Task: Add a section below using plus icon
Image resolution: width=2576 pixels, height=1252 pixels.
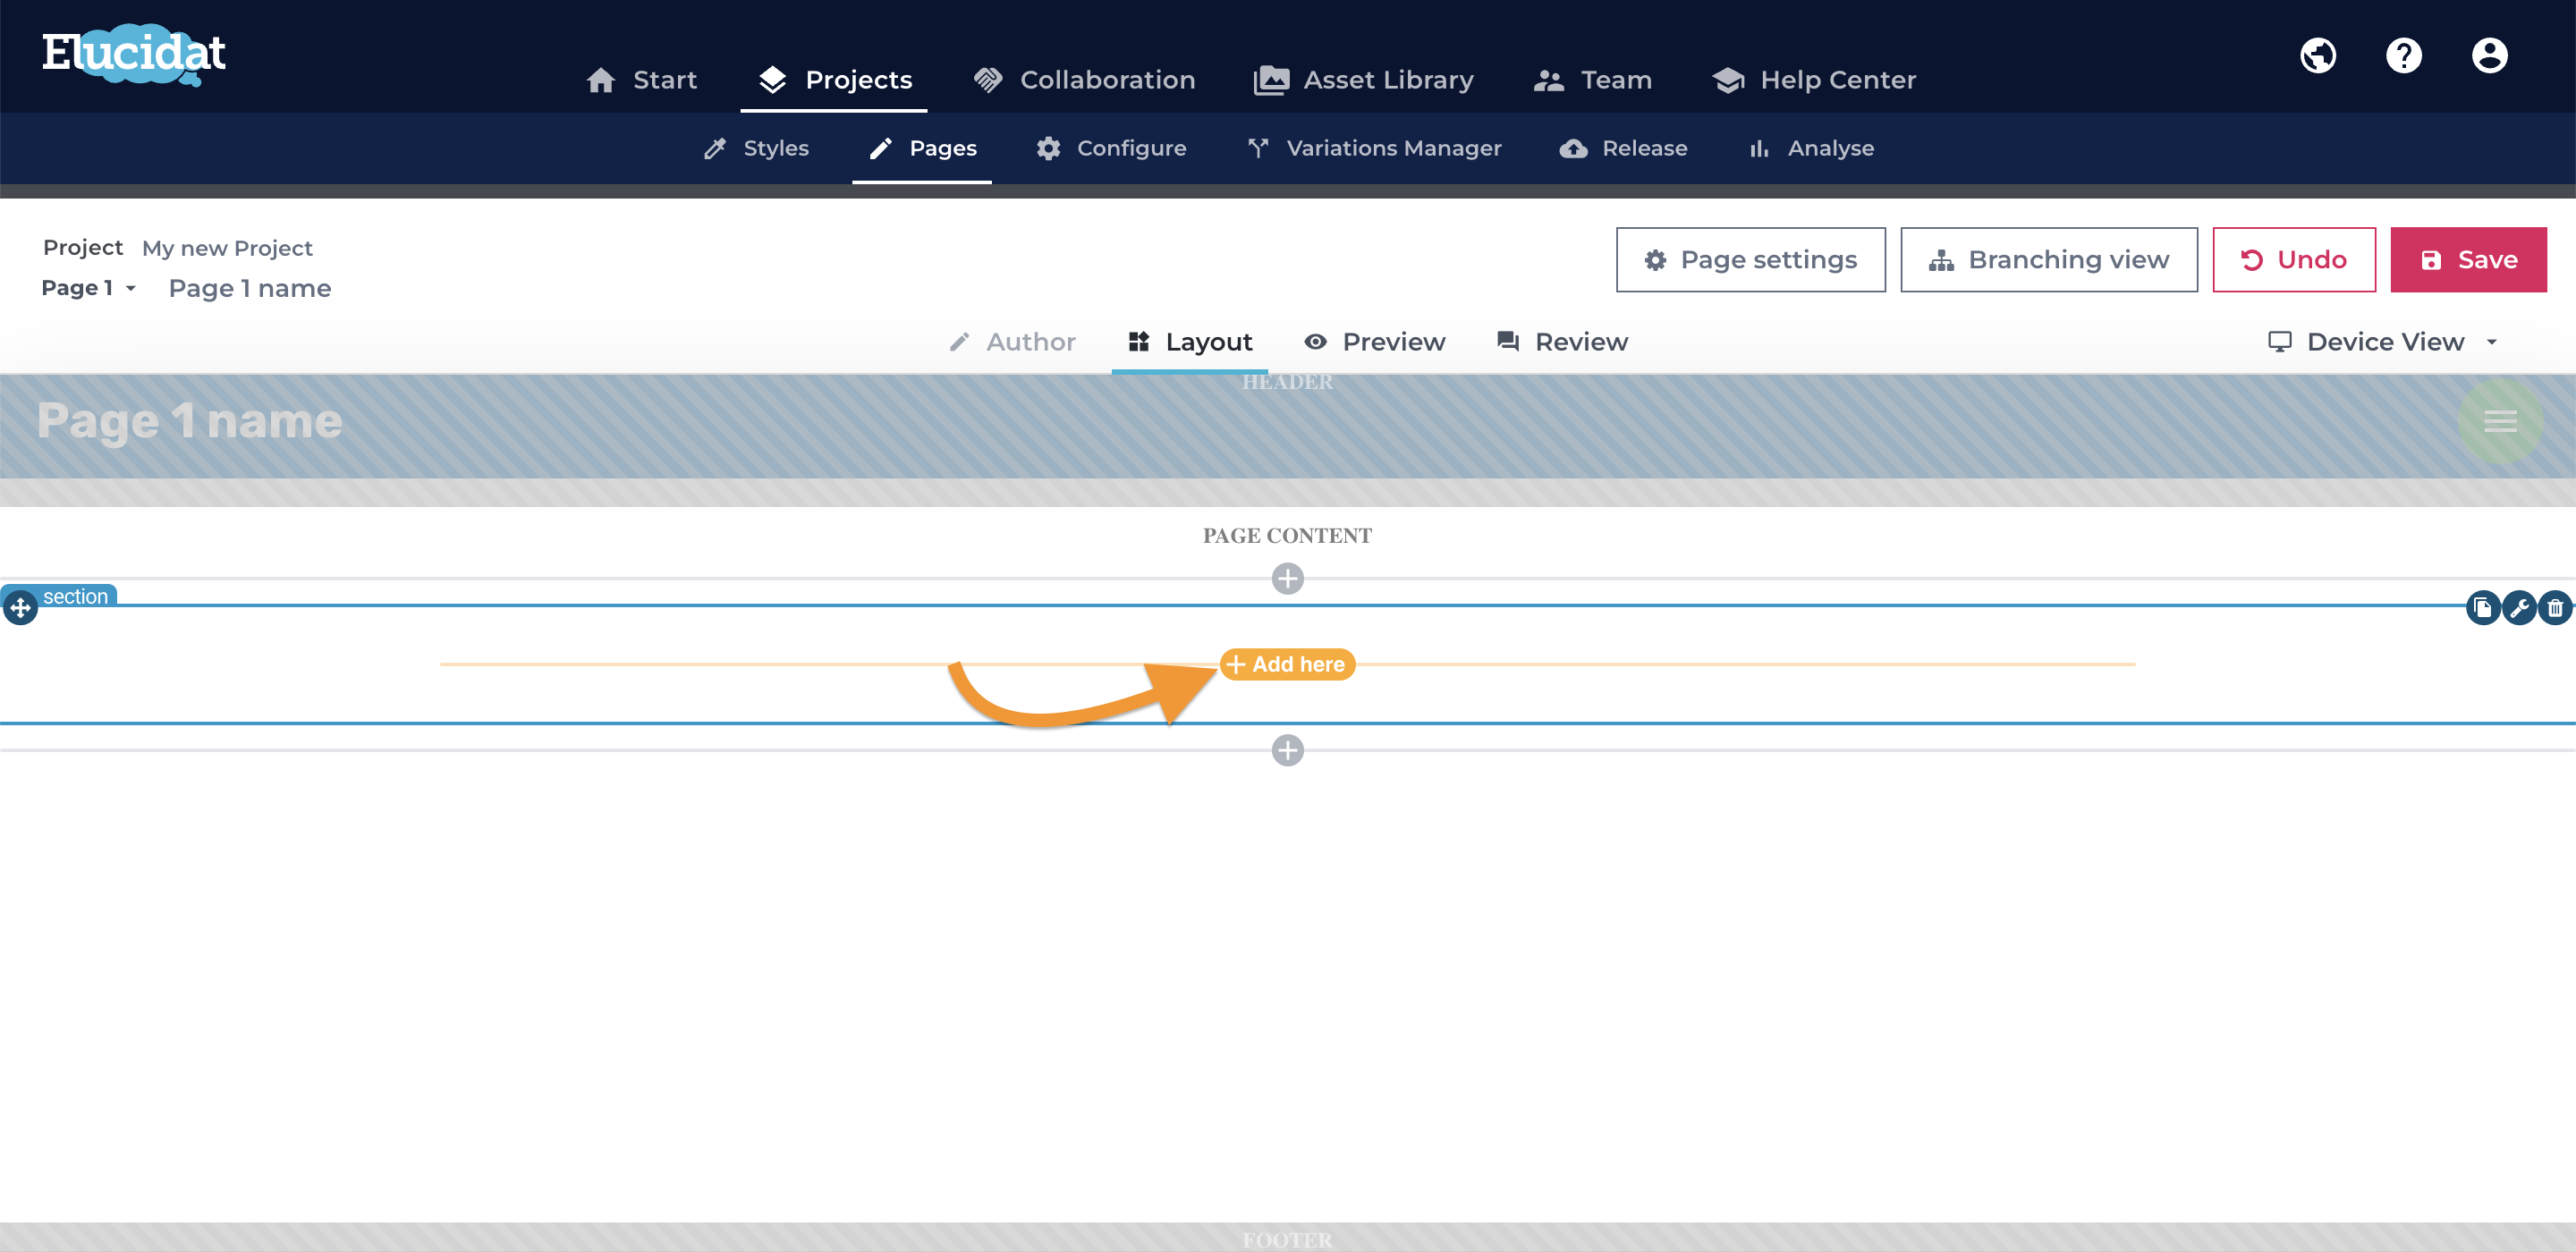Action: pyautogui.click(x=1287, y=750)
